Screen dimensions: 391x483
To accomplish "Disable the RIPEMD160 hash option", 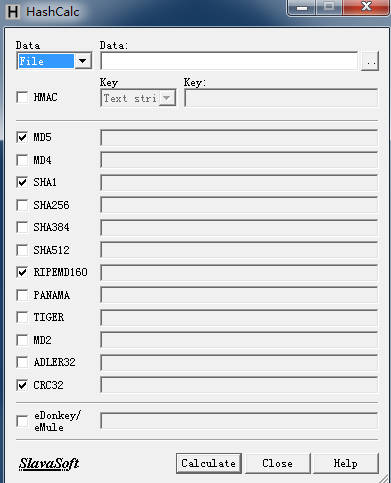I will click(x=22, y=272).
